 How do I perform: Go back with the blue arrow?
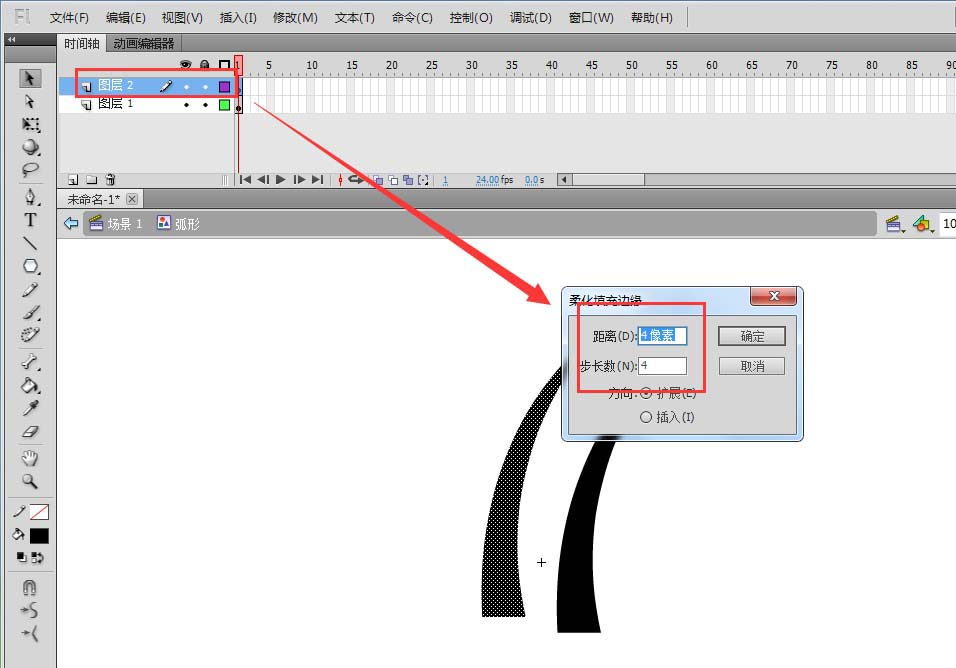coord(71,223)
